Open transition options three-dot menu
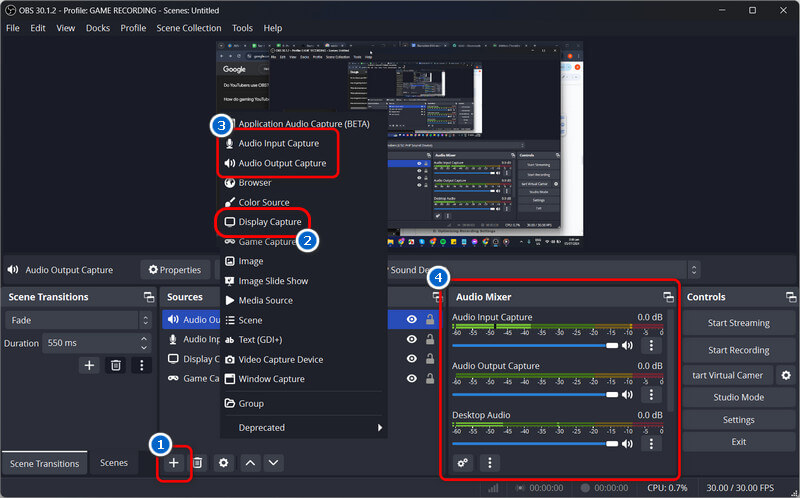The image size is (800, 498). coord(142,365)
